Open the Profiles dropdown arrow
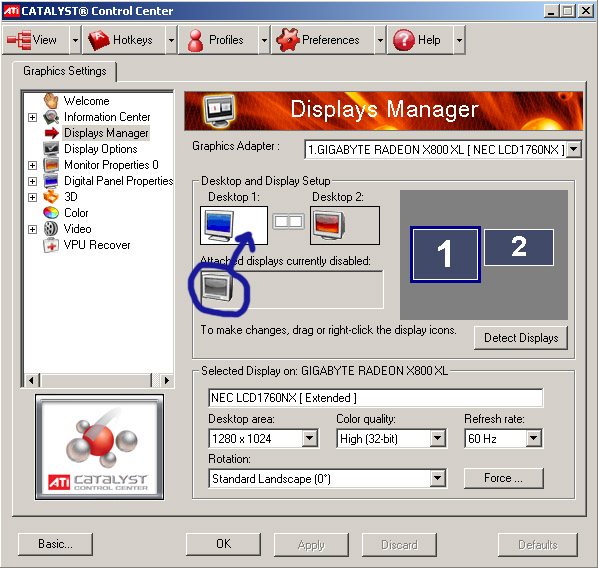Image resolution: width=598 pixels, height=568 pixels. click(x=264, y=40)
